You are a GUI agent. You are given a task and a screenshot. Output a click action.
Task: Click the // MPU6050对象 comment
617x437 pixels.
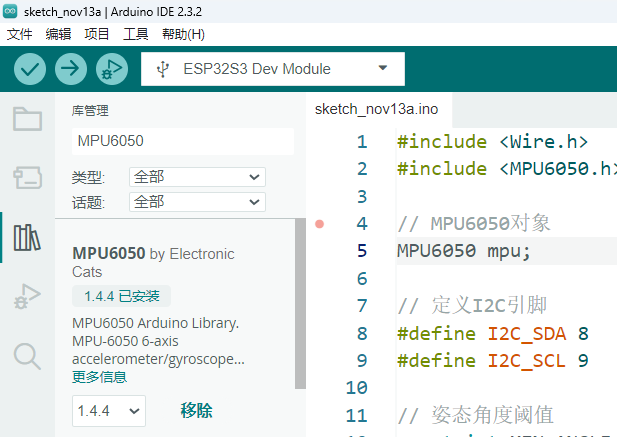point(474,223)
